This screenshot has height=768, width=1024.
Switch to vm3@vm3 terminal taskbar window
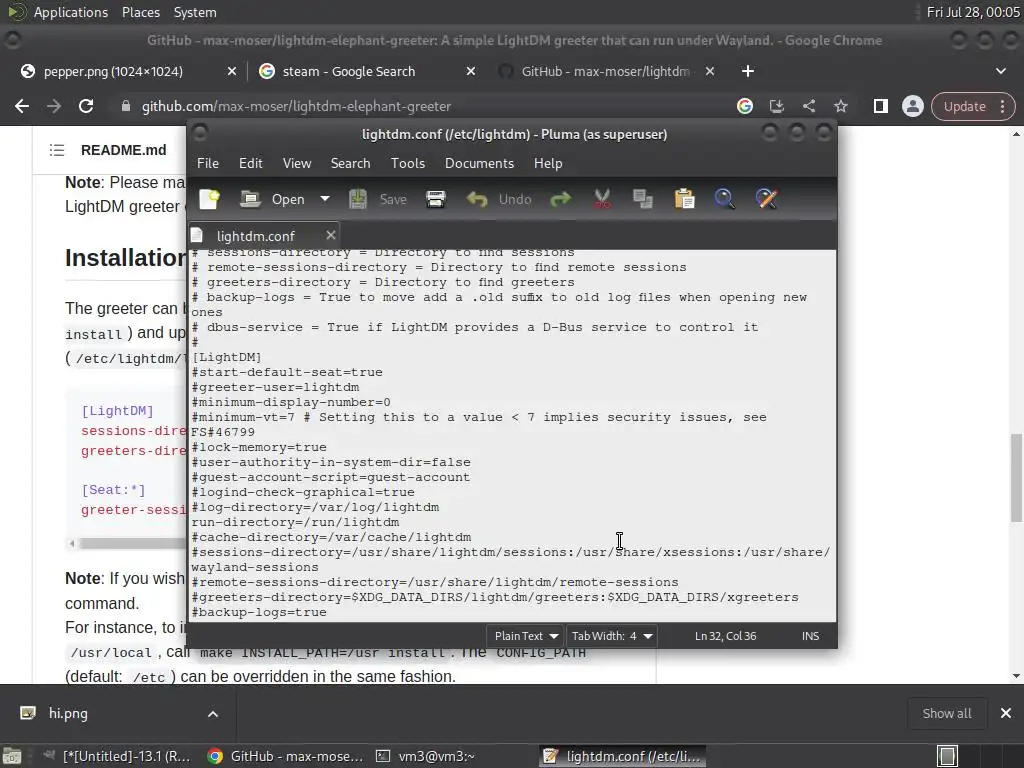[426, 756]
